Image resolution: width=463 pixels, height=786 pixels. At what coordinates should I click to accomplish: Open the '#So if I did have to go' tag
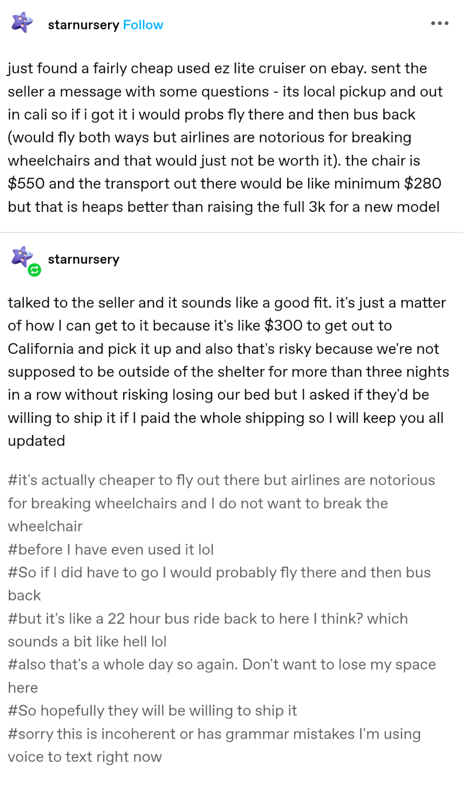(219, 583)
